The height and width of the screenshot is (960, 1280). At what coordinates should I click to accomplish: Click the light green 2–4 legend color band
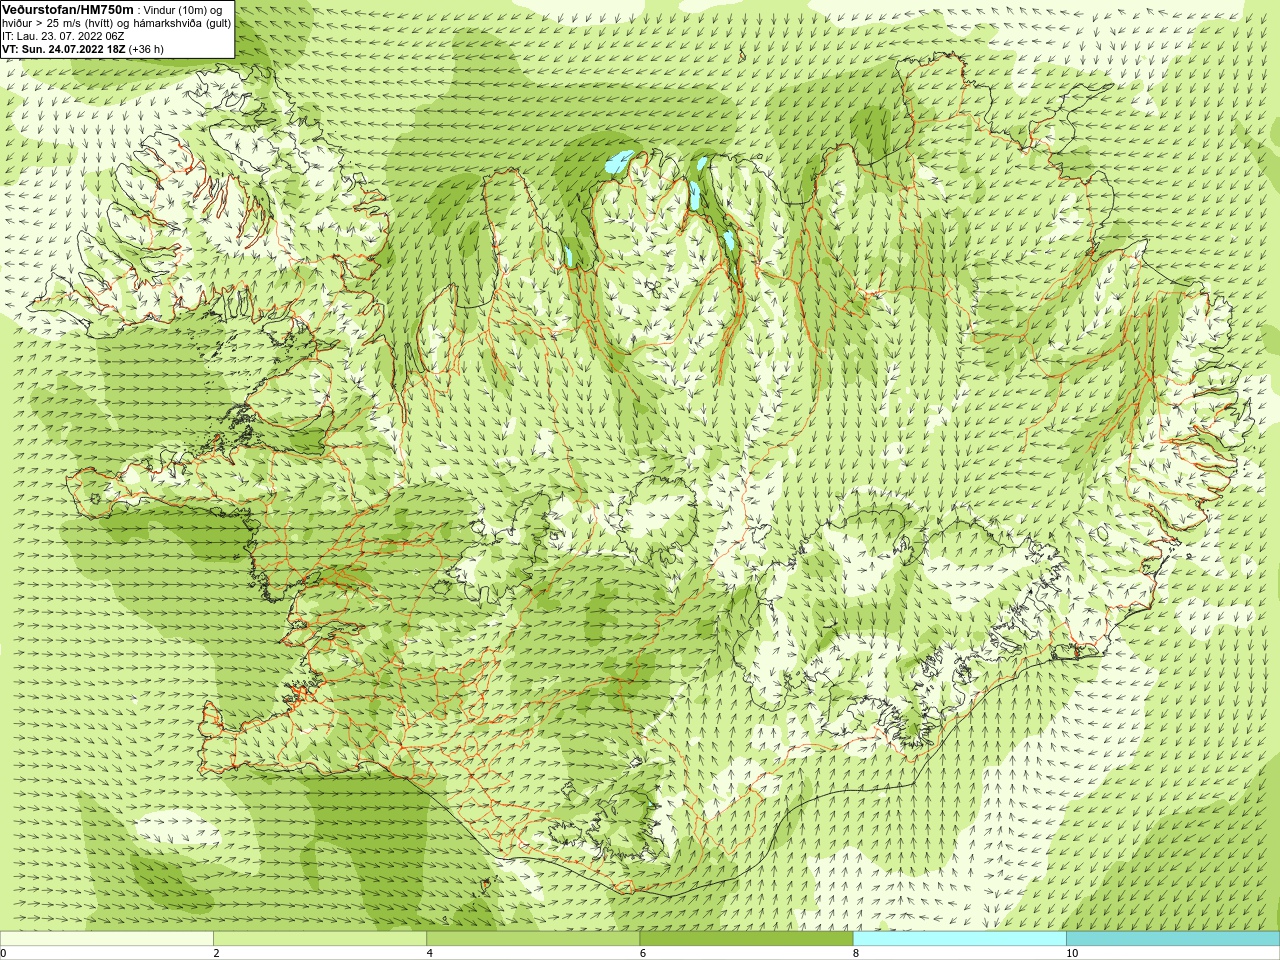pos(320,939)
